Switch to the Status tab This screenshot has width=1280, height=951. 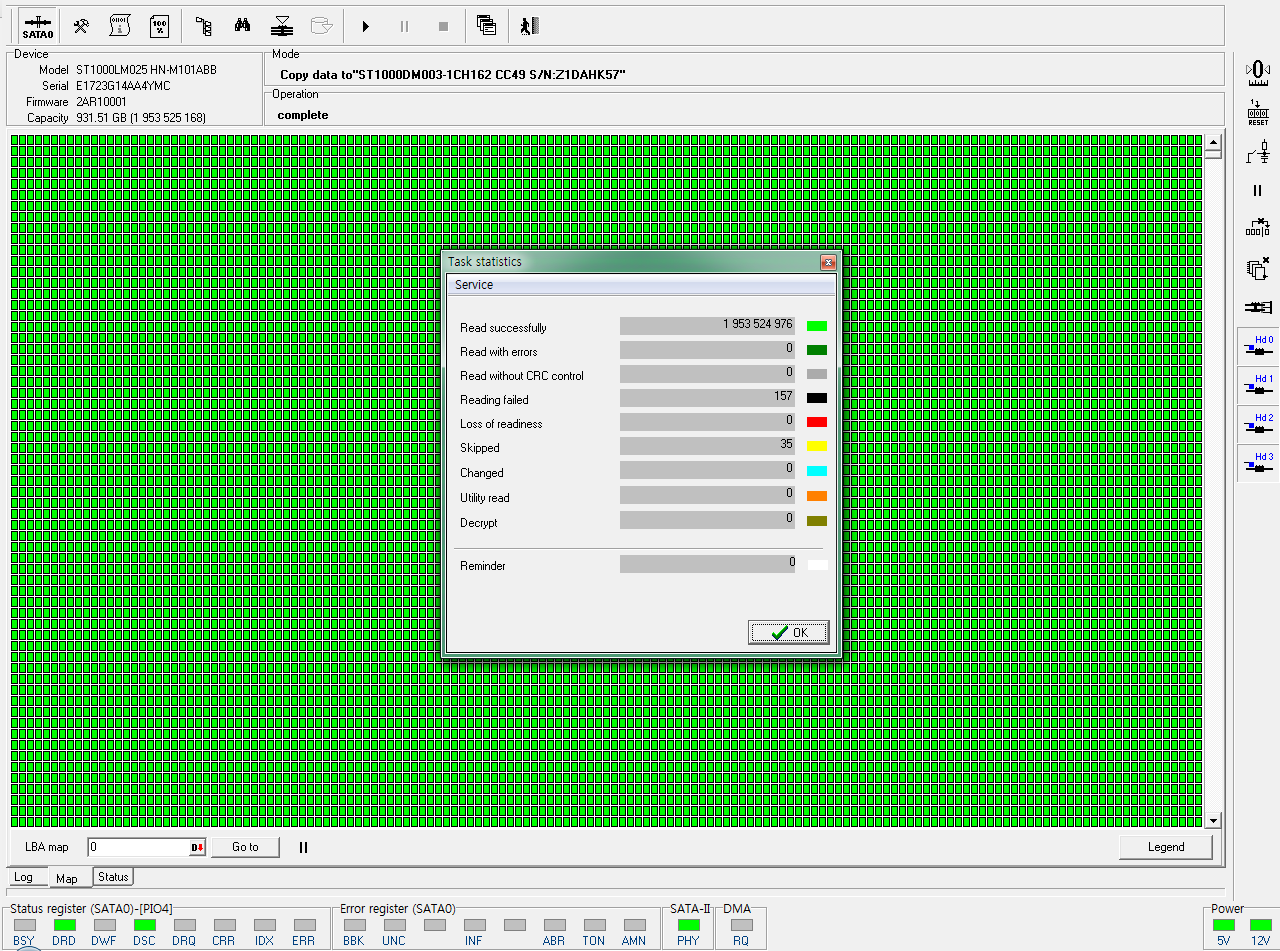113,877
